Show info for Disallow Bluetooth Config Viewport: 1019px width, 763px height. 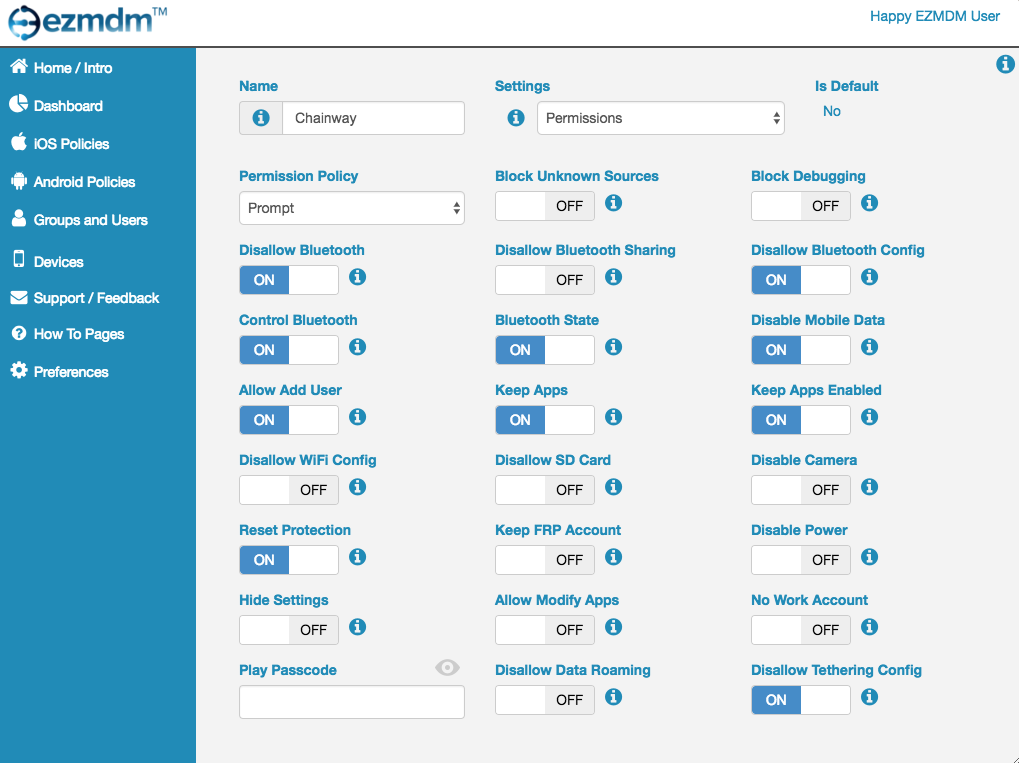click(870, 278)
